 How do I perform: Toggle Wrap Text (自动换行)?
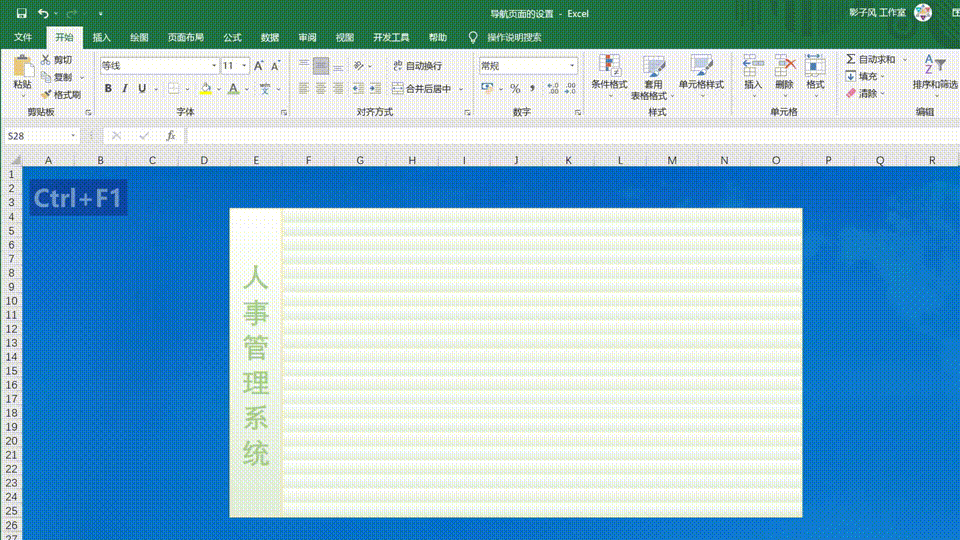[x=416, y=66]
